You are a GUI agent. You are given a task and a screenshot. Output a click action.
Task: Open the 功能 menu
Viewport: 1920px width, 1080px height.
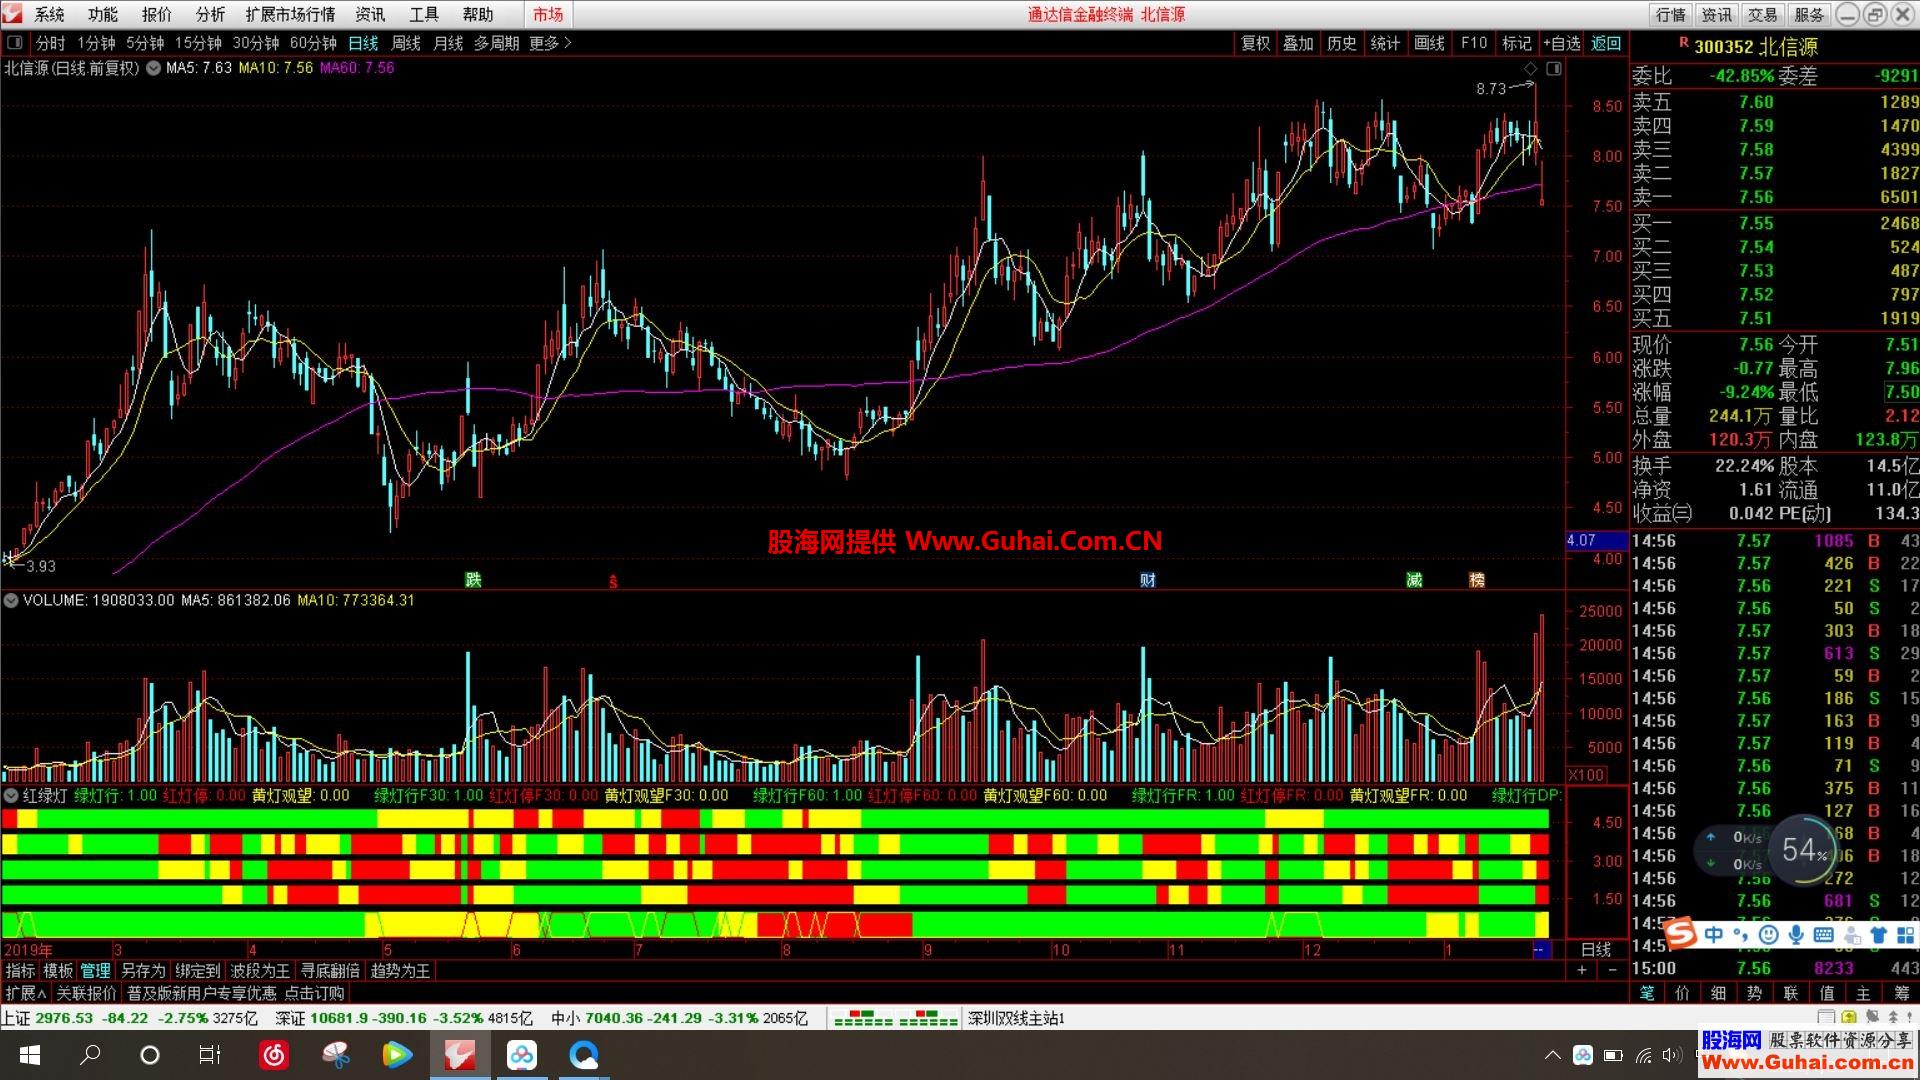[x=102, y=14]
